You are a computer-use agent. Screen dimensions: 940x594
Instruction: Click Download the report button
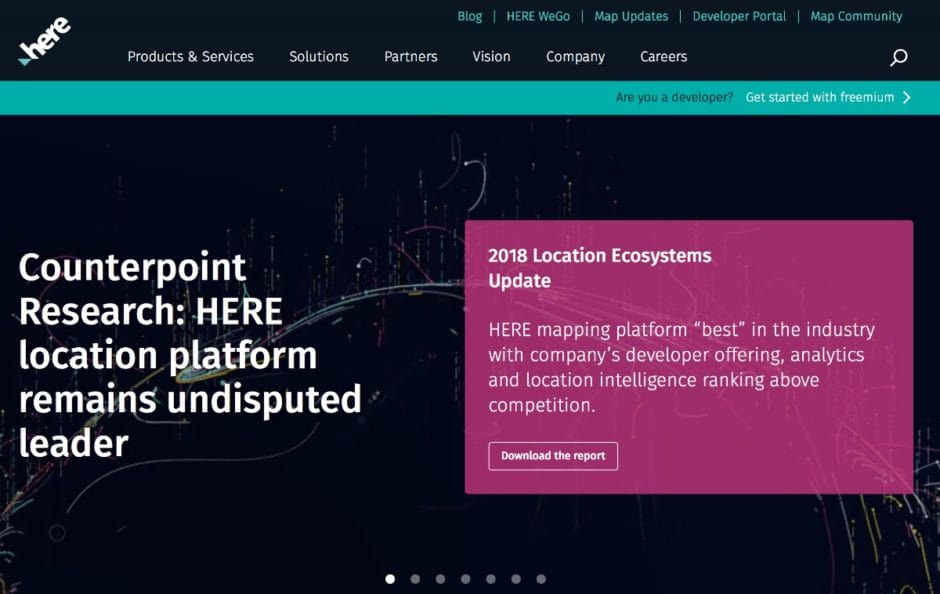tap(553, 456)
